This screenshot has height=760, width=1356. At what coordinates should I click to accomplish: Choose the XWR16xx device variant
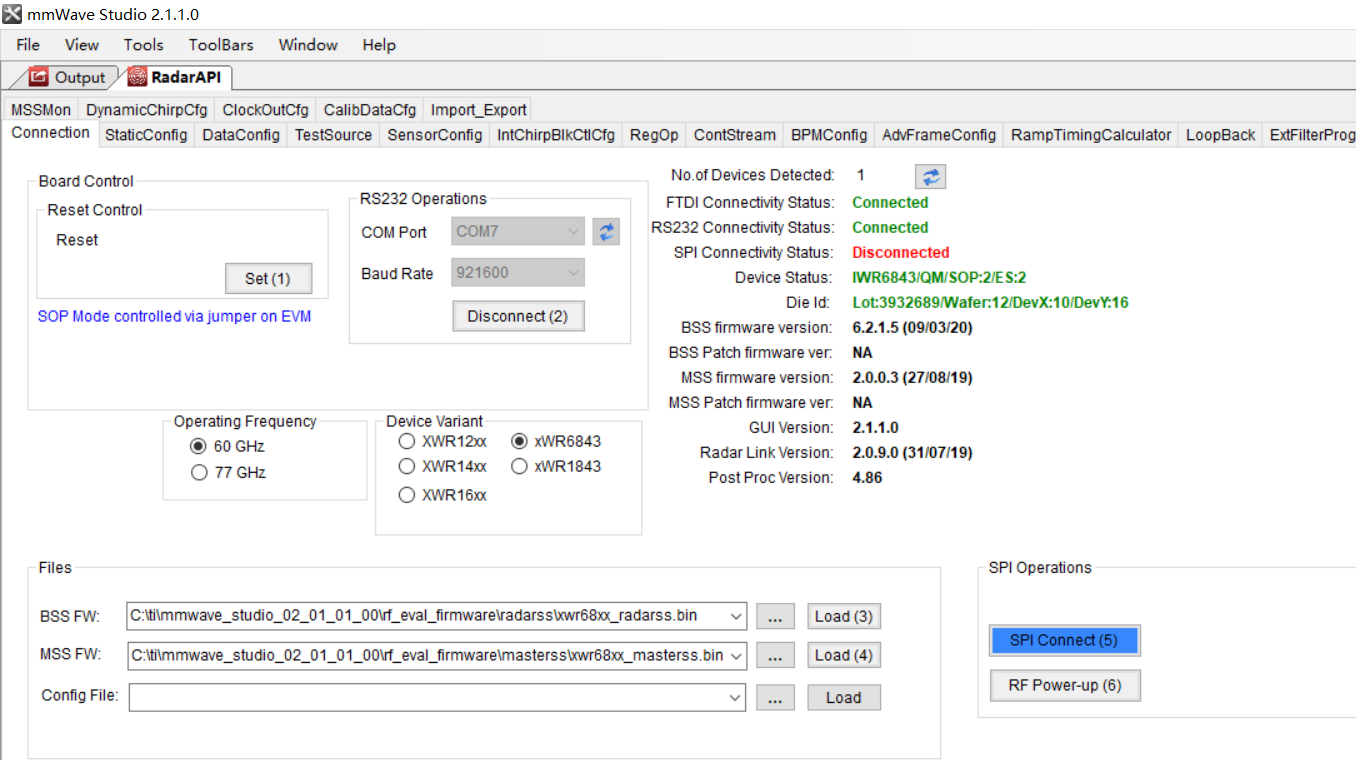(x=406, y=495)
